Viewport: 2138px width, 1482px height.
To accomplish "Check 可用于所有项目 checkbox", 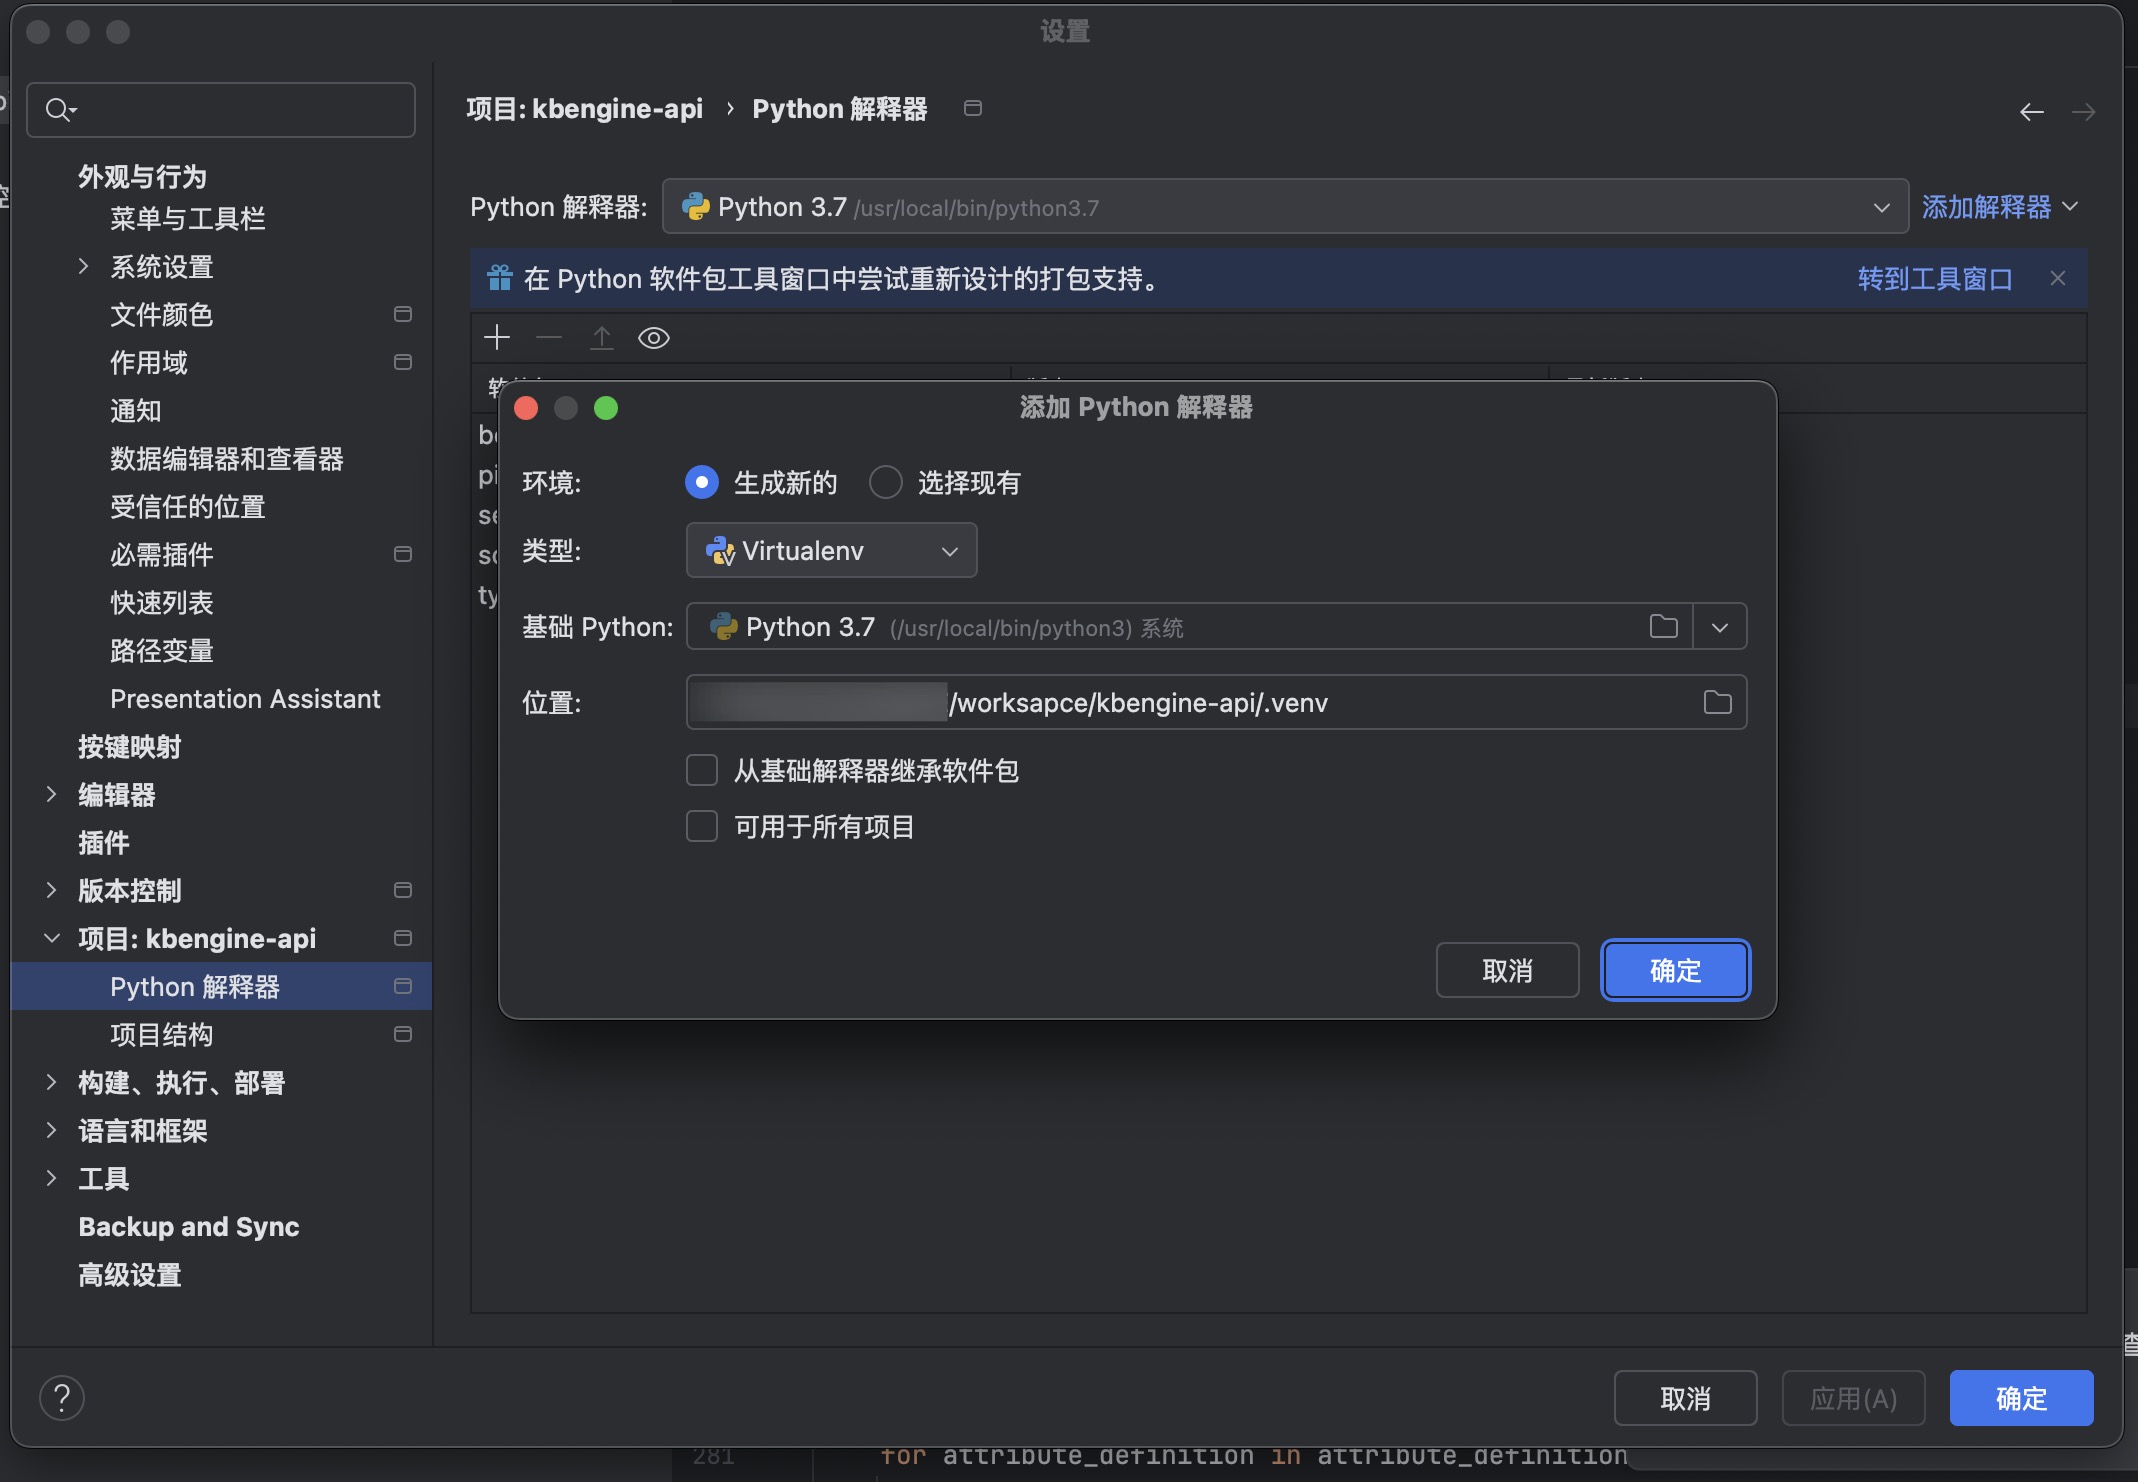I will pyautogui.click(x=702, y=827).
